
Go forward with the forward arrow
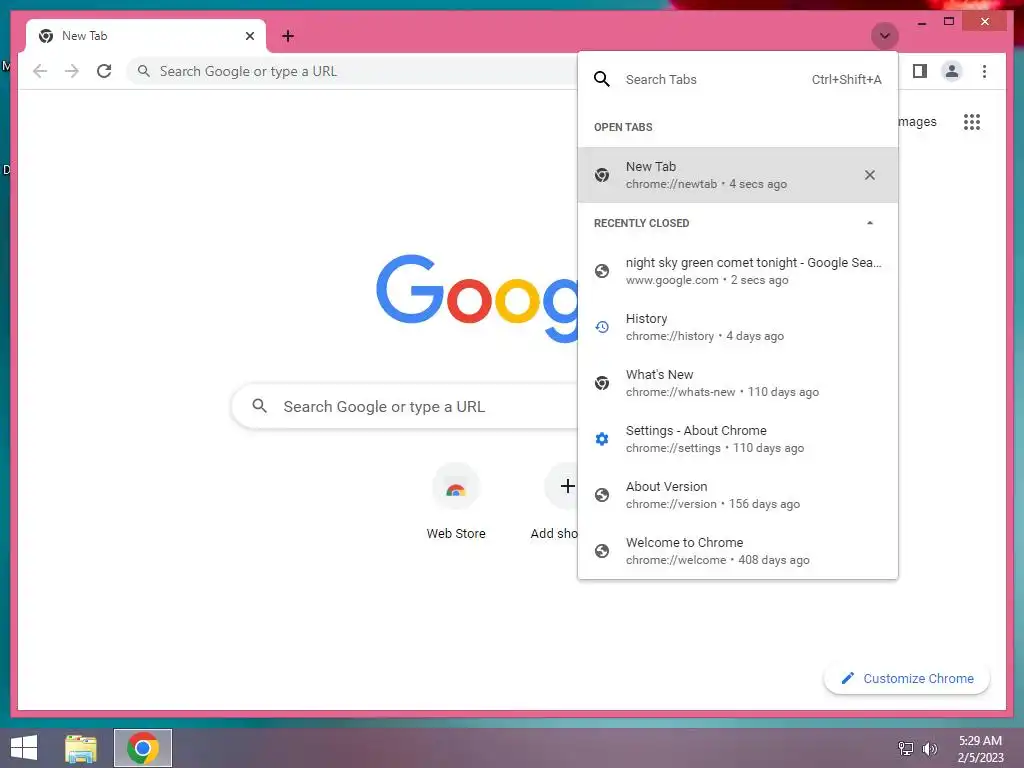point(72,71)
